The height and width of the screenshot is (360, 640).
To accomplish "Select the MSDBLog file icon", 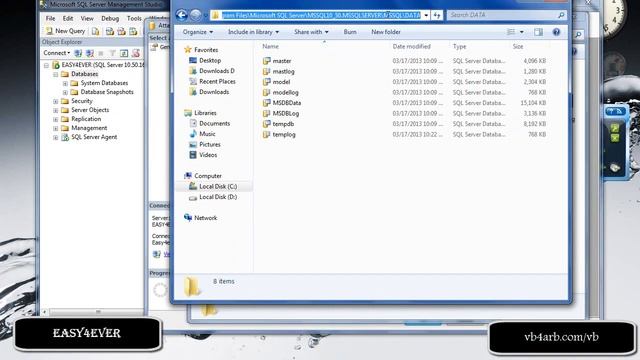I will tap(267, 113).
